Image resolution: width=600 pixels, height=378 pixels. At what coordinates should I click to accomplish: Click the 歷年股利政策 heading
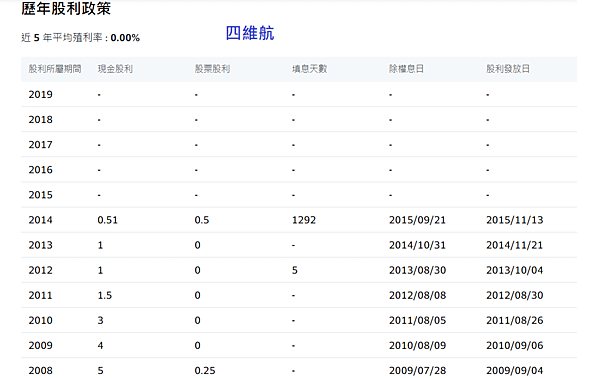[66, 8]
